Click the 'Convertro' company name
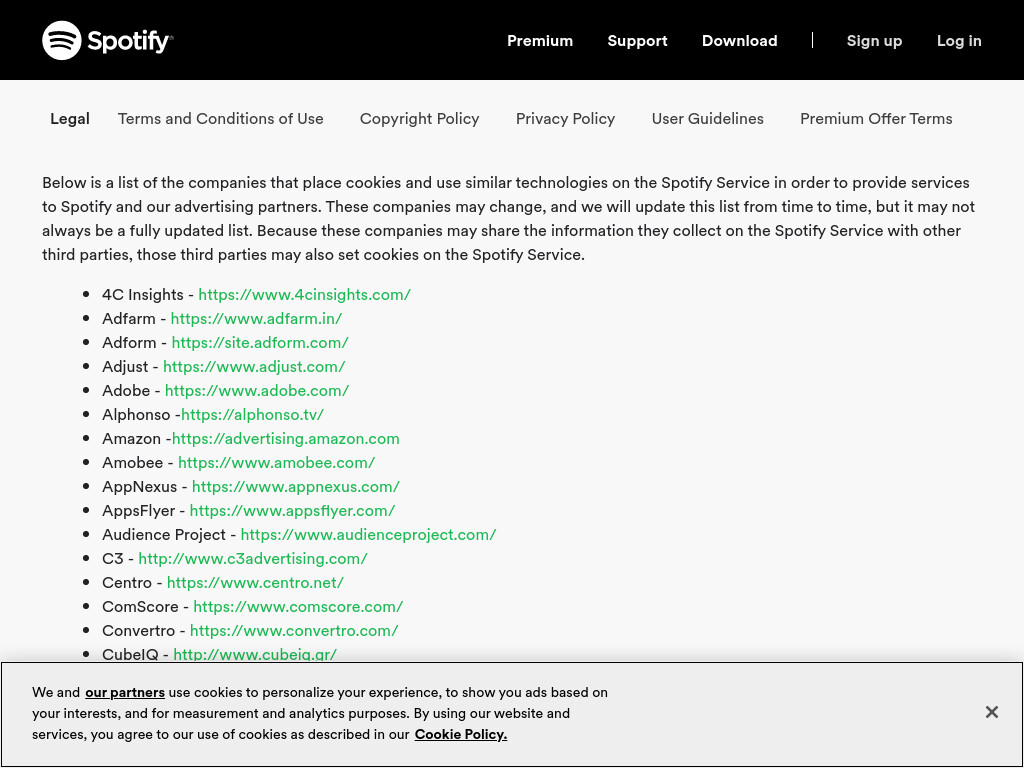 click(x=138, y=631)
